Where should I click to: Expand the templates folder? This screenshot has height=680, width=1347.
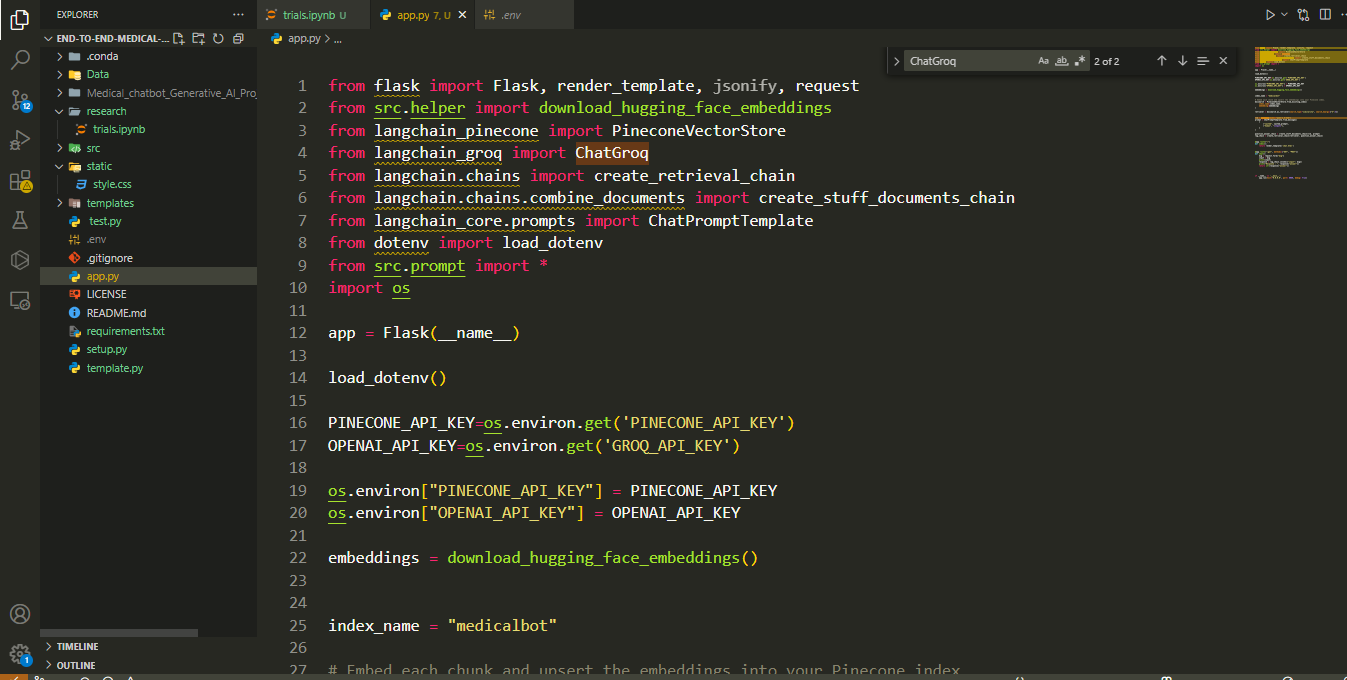pos(109,203)
